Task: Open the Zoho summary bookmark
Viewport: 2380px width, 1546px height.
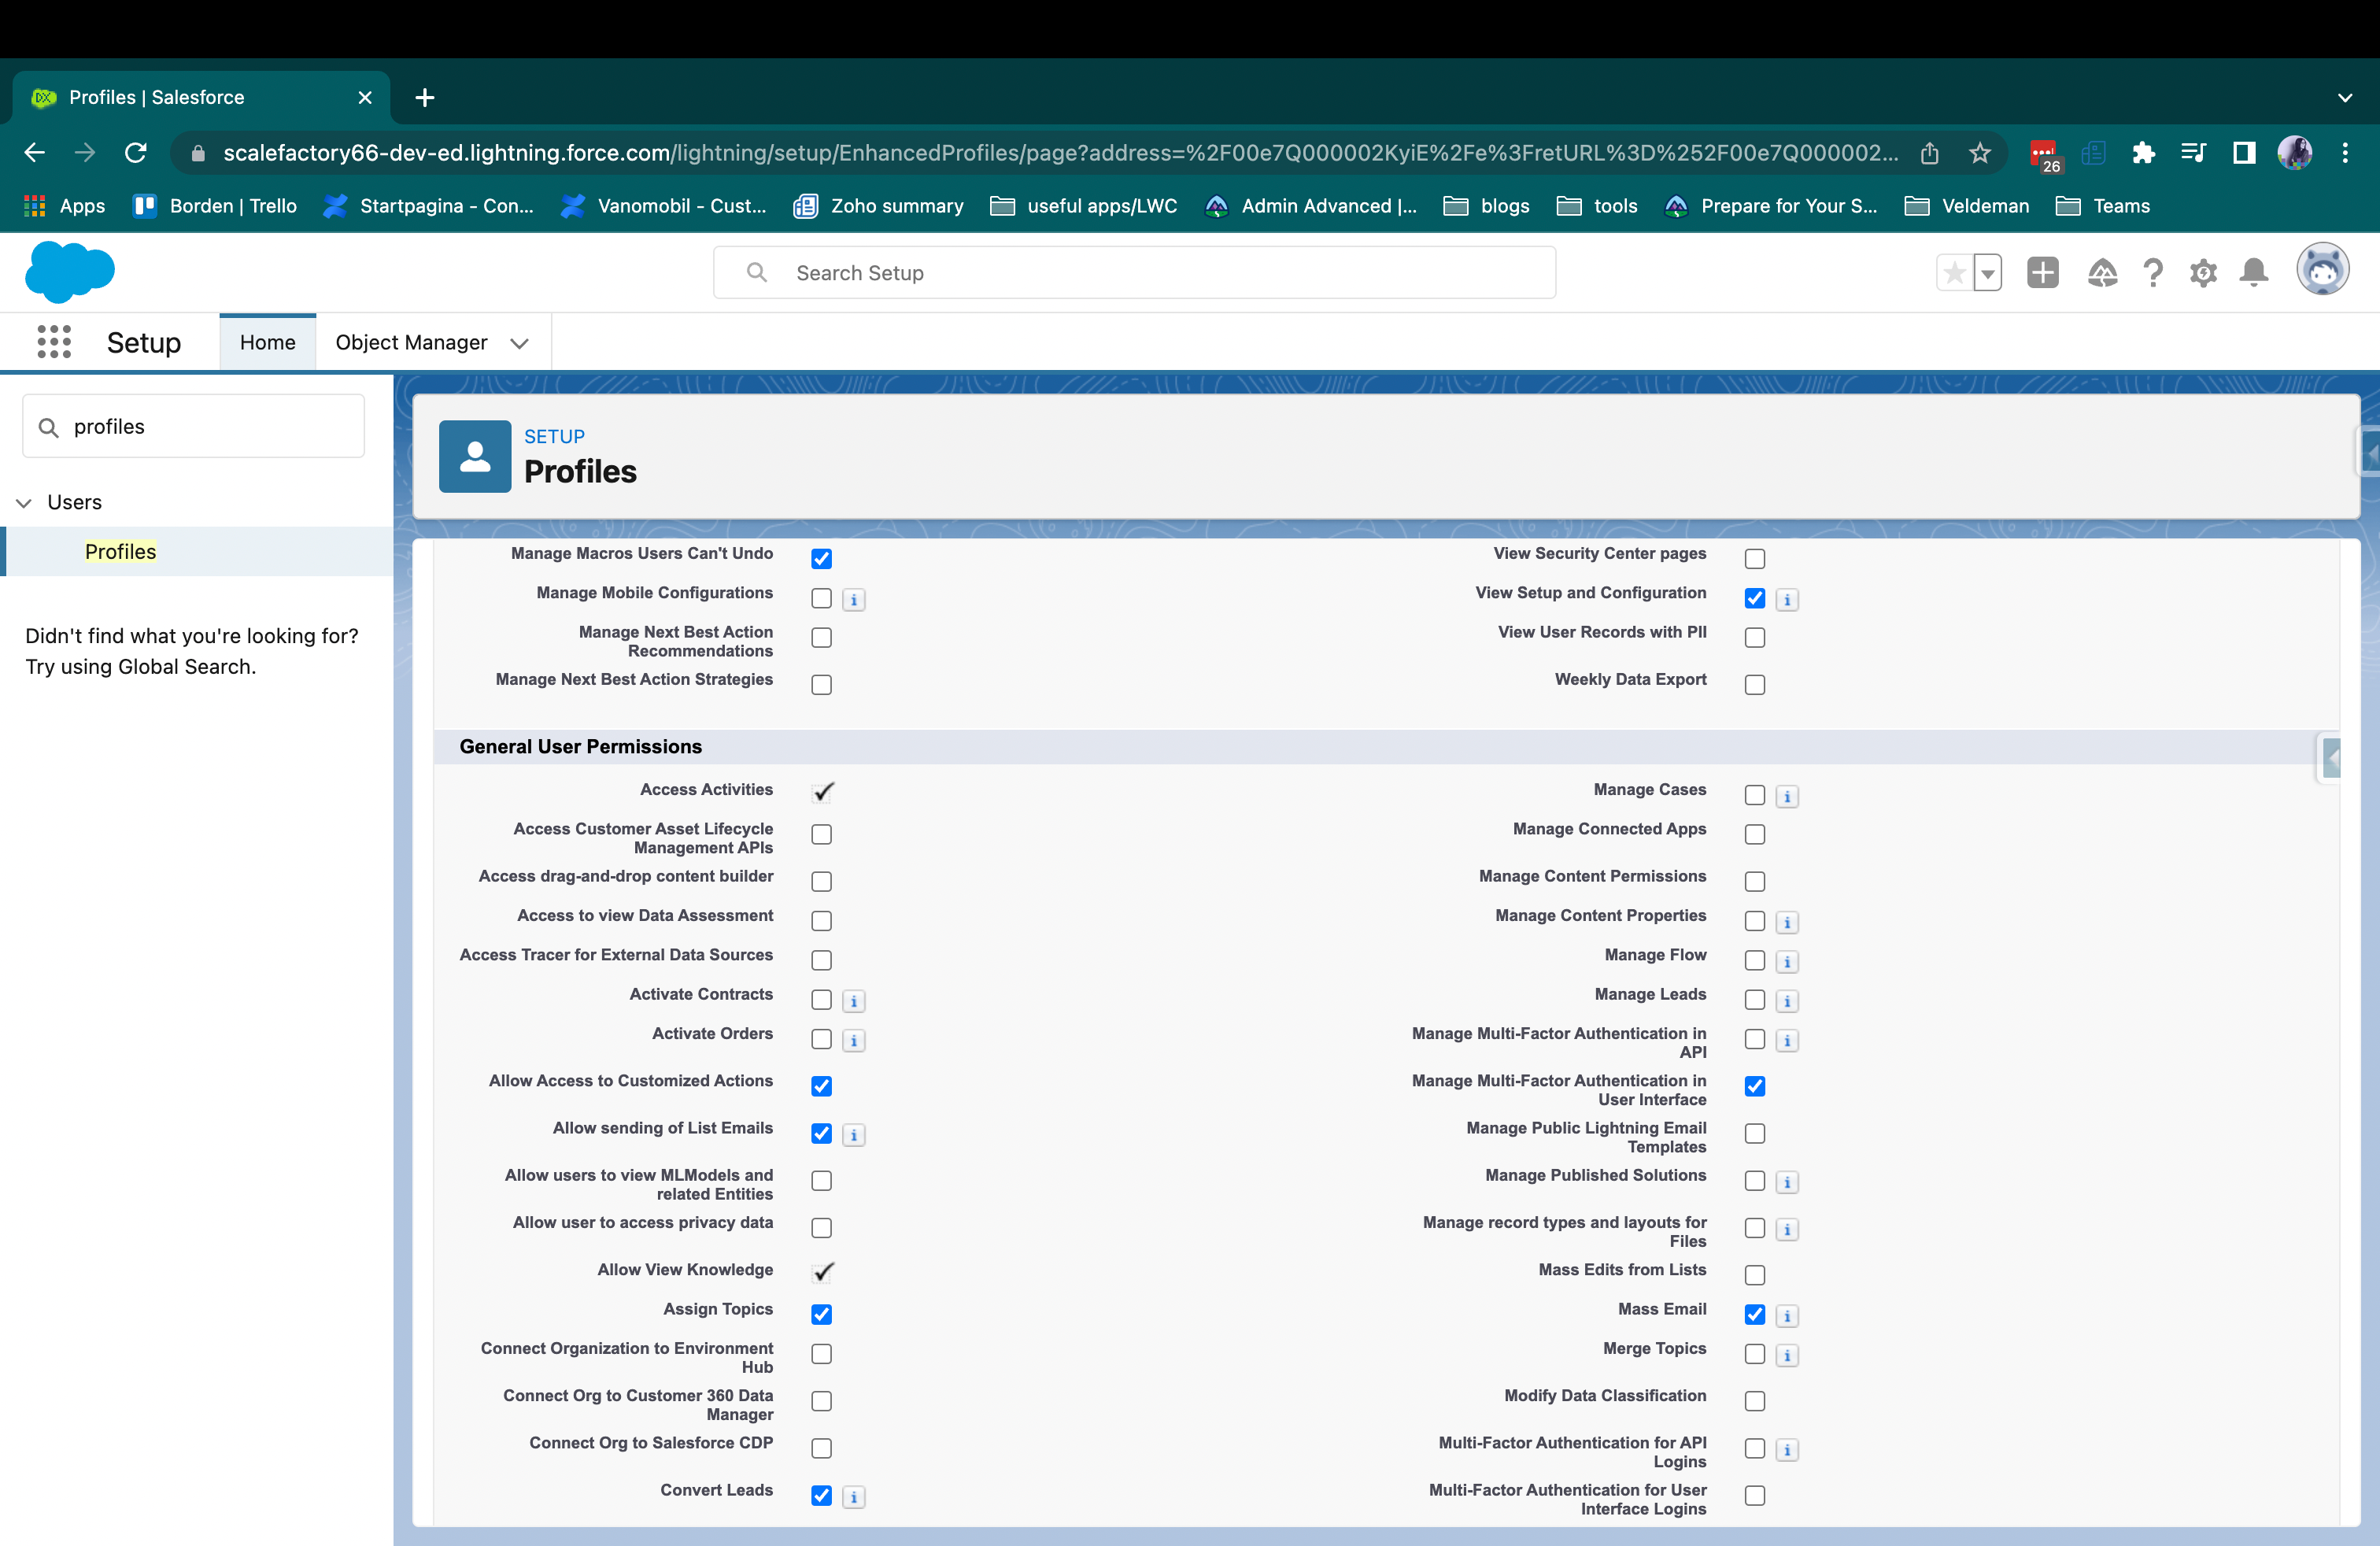Action: (x=879, y=206)
